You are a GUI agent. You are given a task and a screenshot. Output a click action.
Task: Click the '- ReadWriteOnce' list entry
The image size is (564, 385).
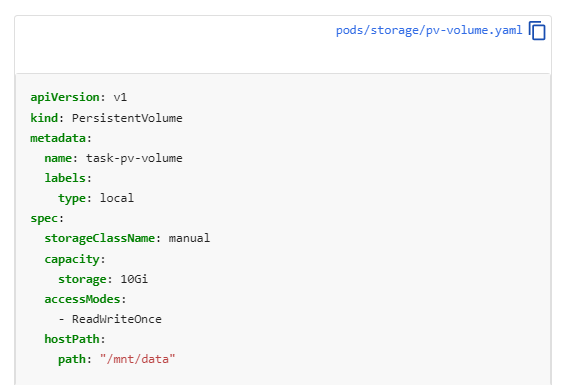110,319
